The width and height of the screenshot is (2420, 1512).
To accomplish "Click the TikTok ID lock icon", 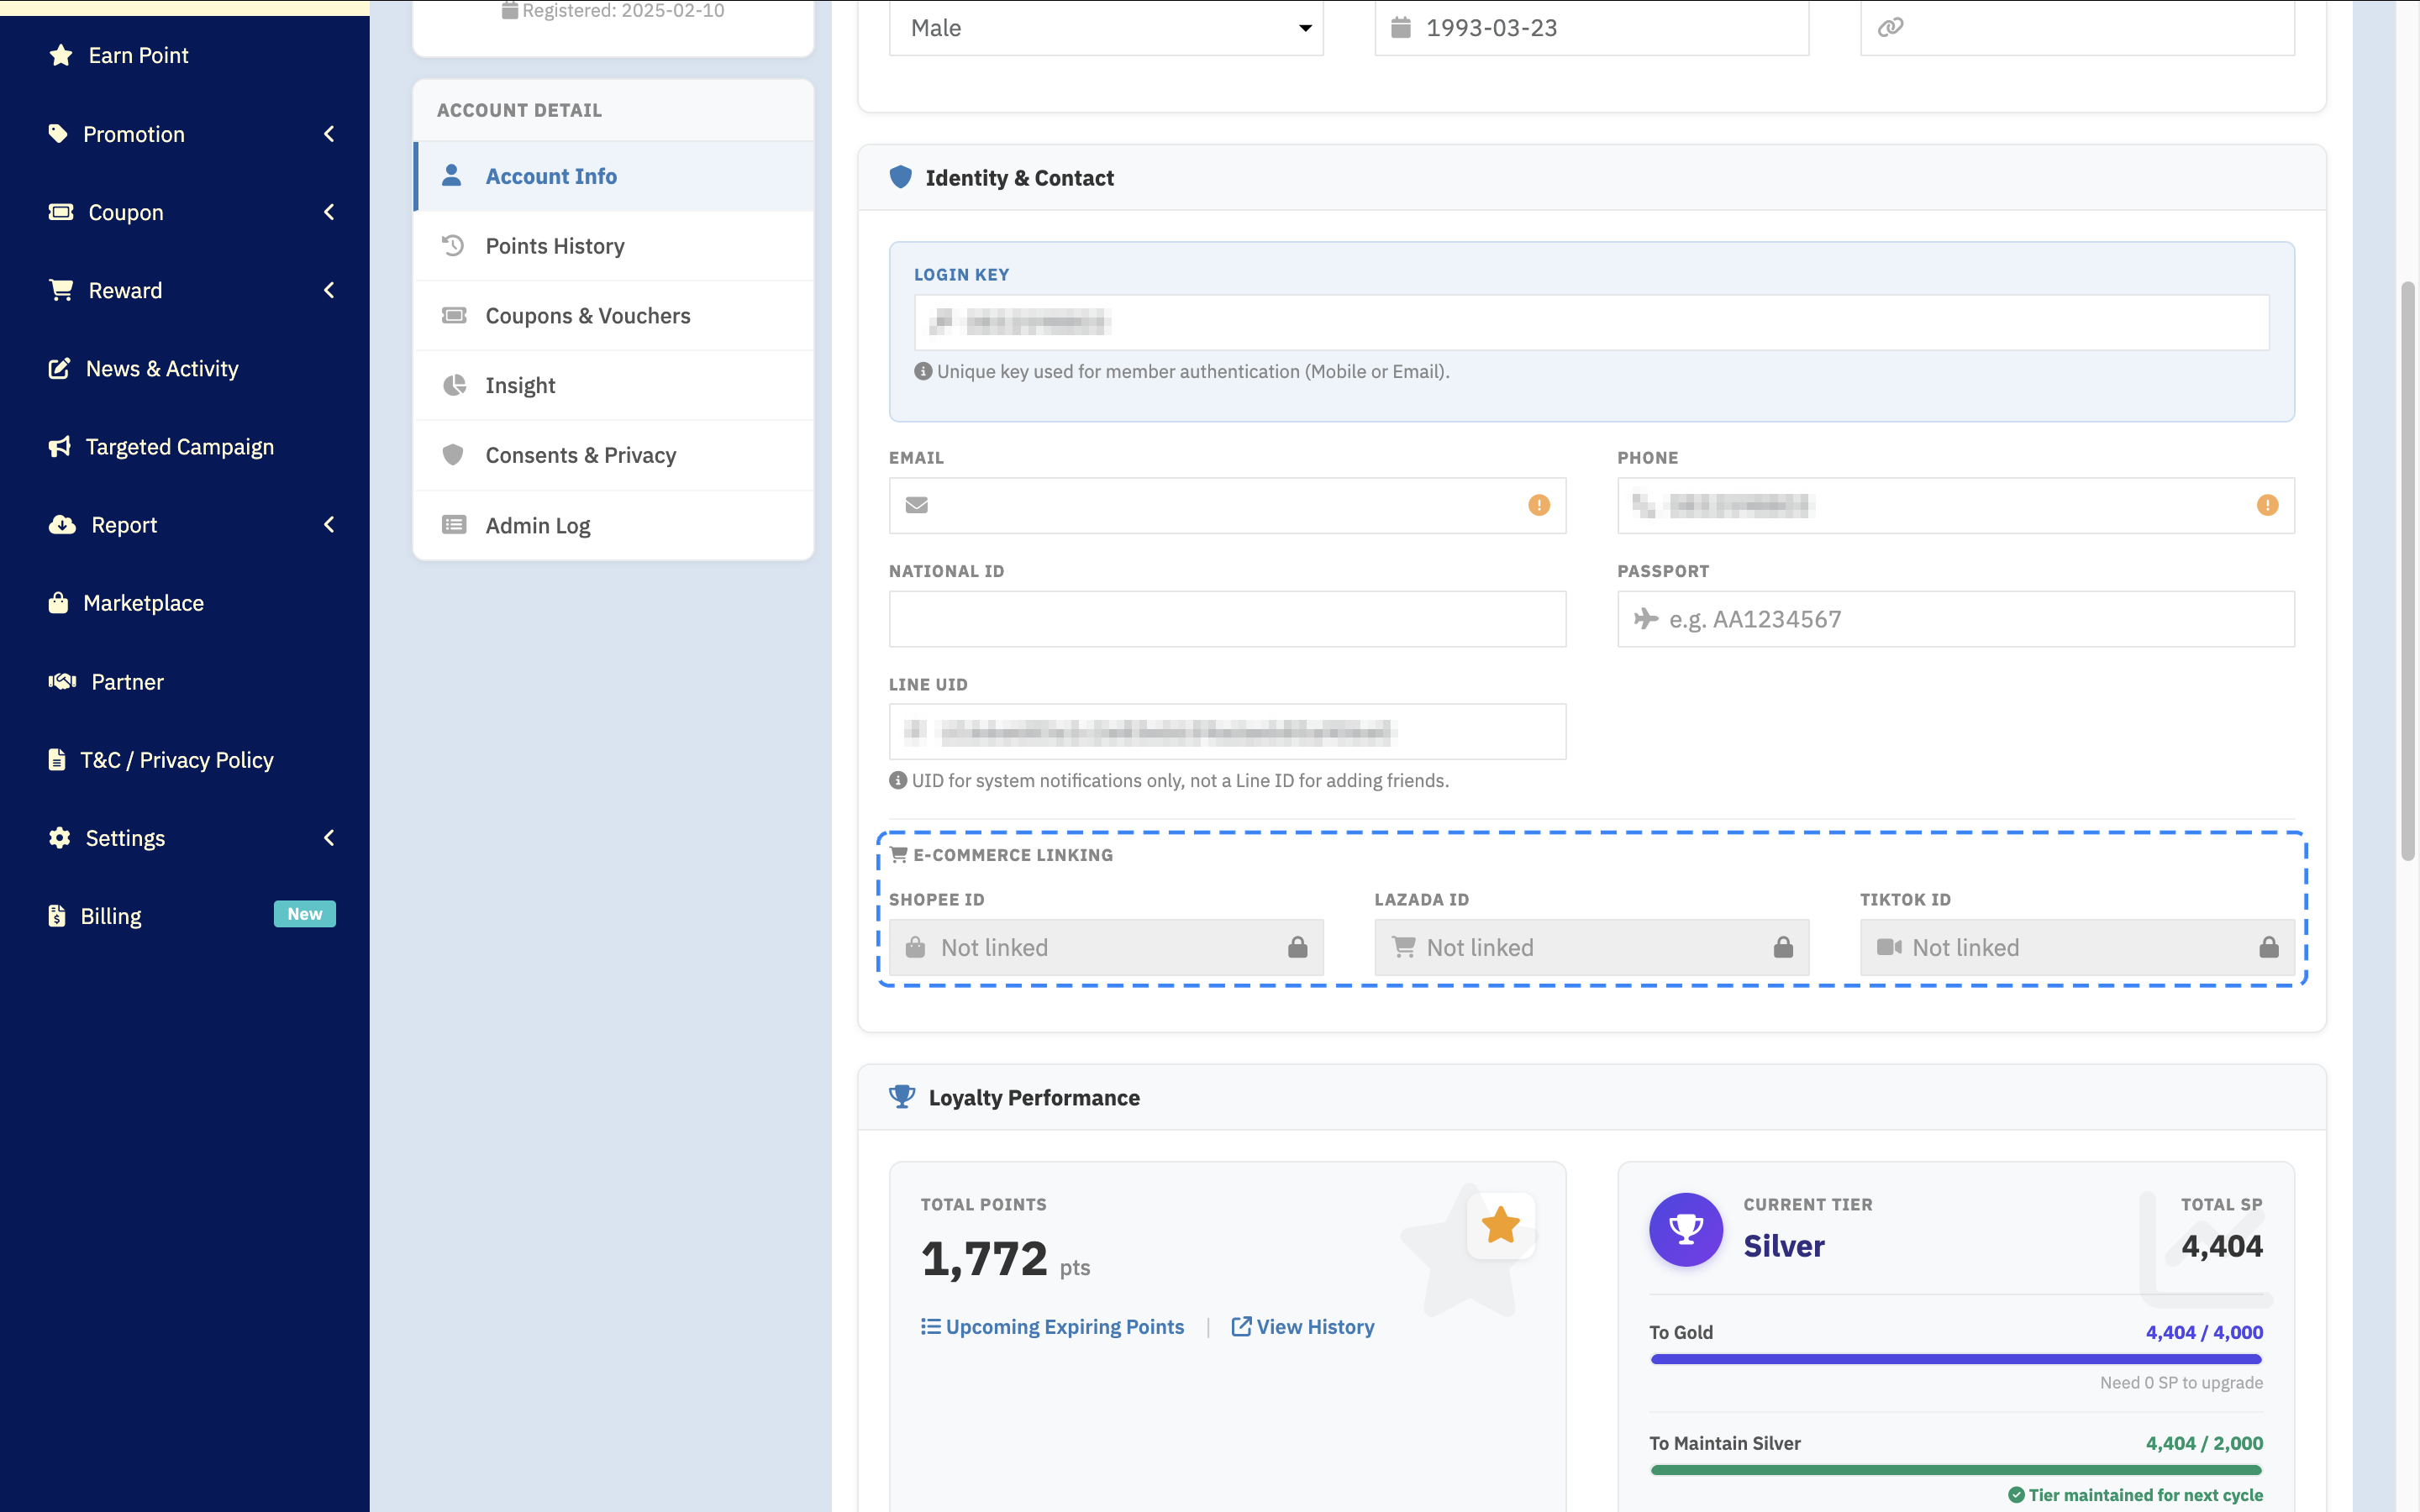I will tap(2268, 947).
